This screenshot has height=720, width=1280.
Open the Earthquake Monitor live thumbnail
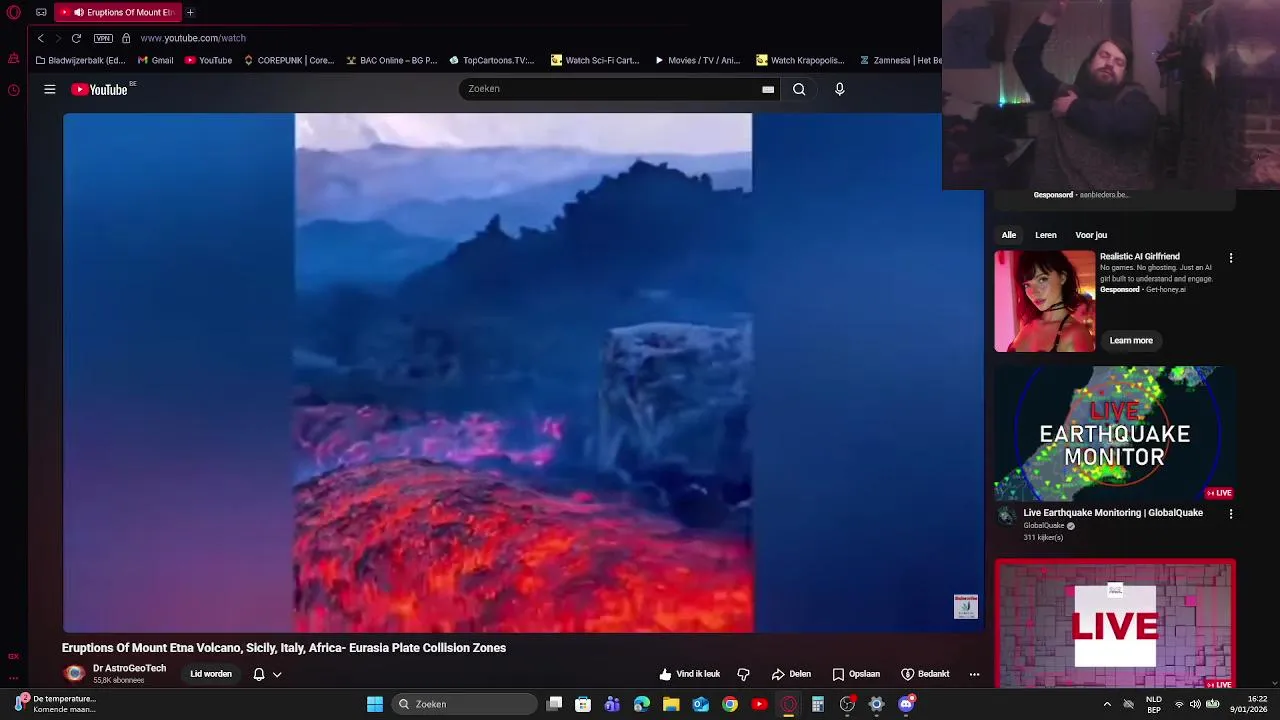(x=1115, y=434)
